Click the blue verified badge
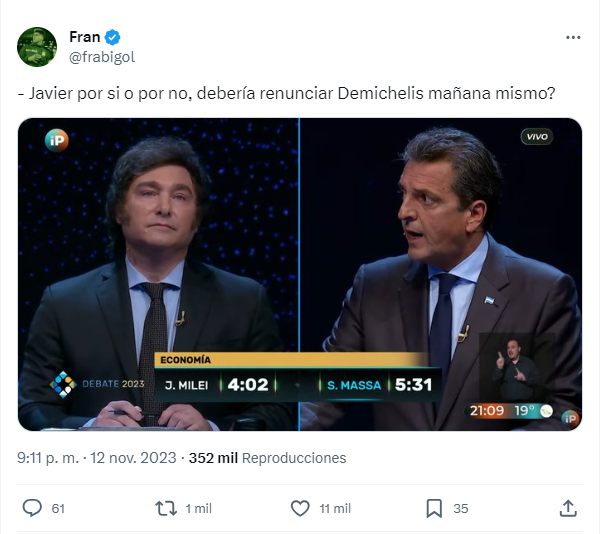This screenshot has width=601, height=534. 113,38
